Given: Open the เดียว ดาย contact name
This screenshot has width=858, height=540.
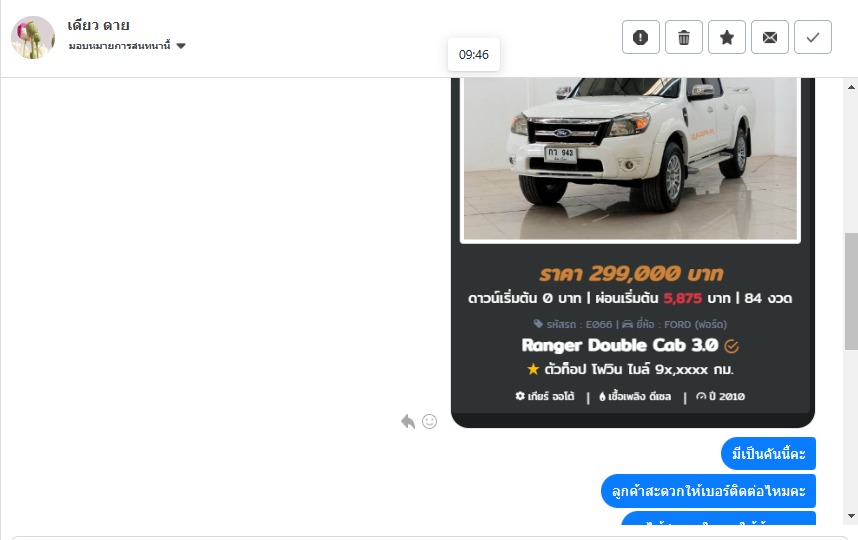Looking at the screenshot, I should pyautogui.click(x=98, y=25).
